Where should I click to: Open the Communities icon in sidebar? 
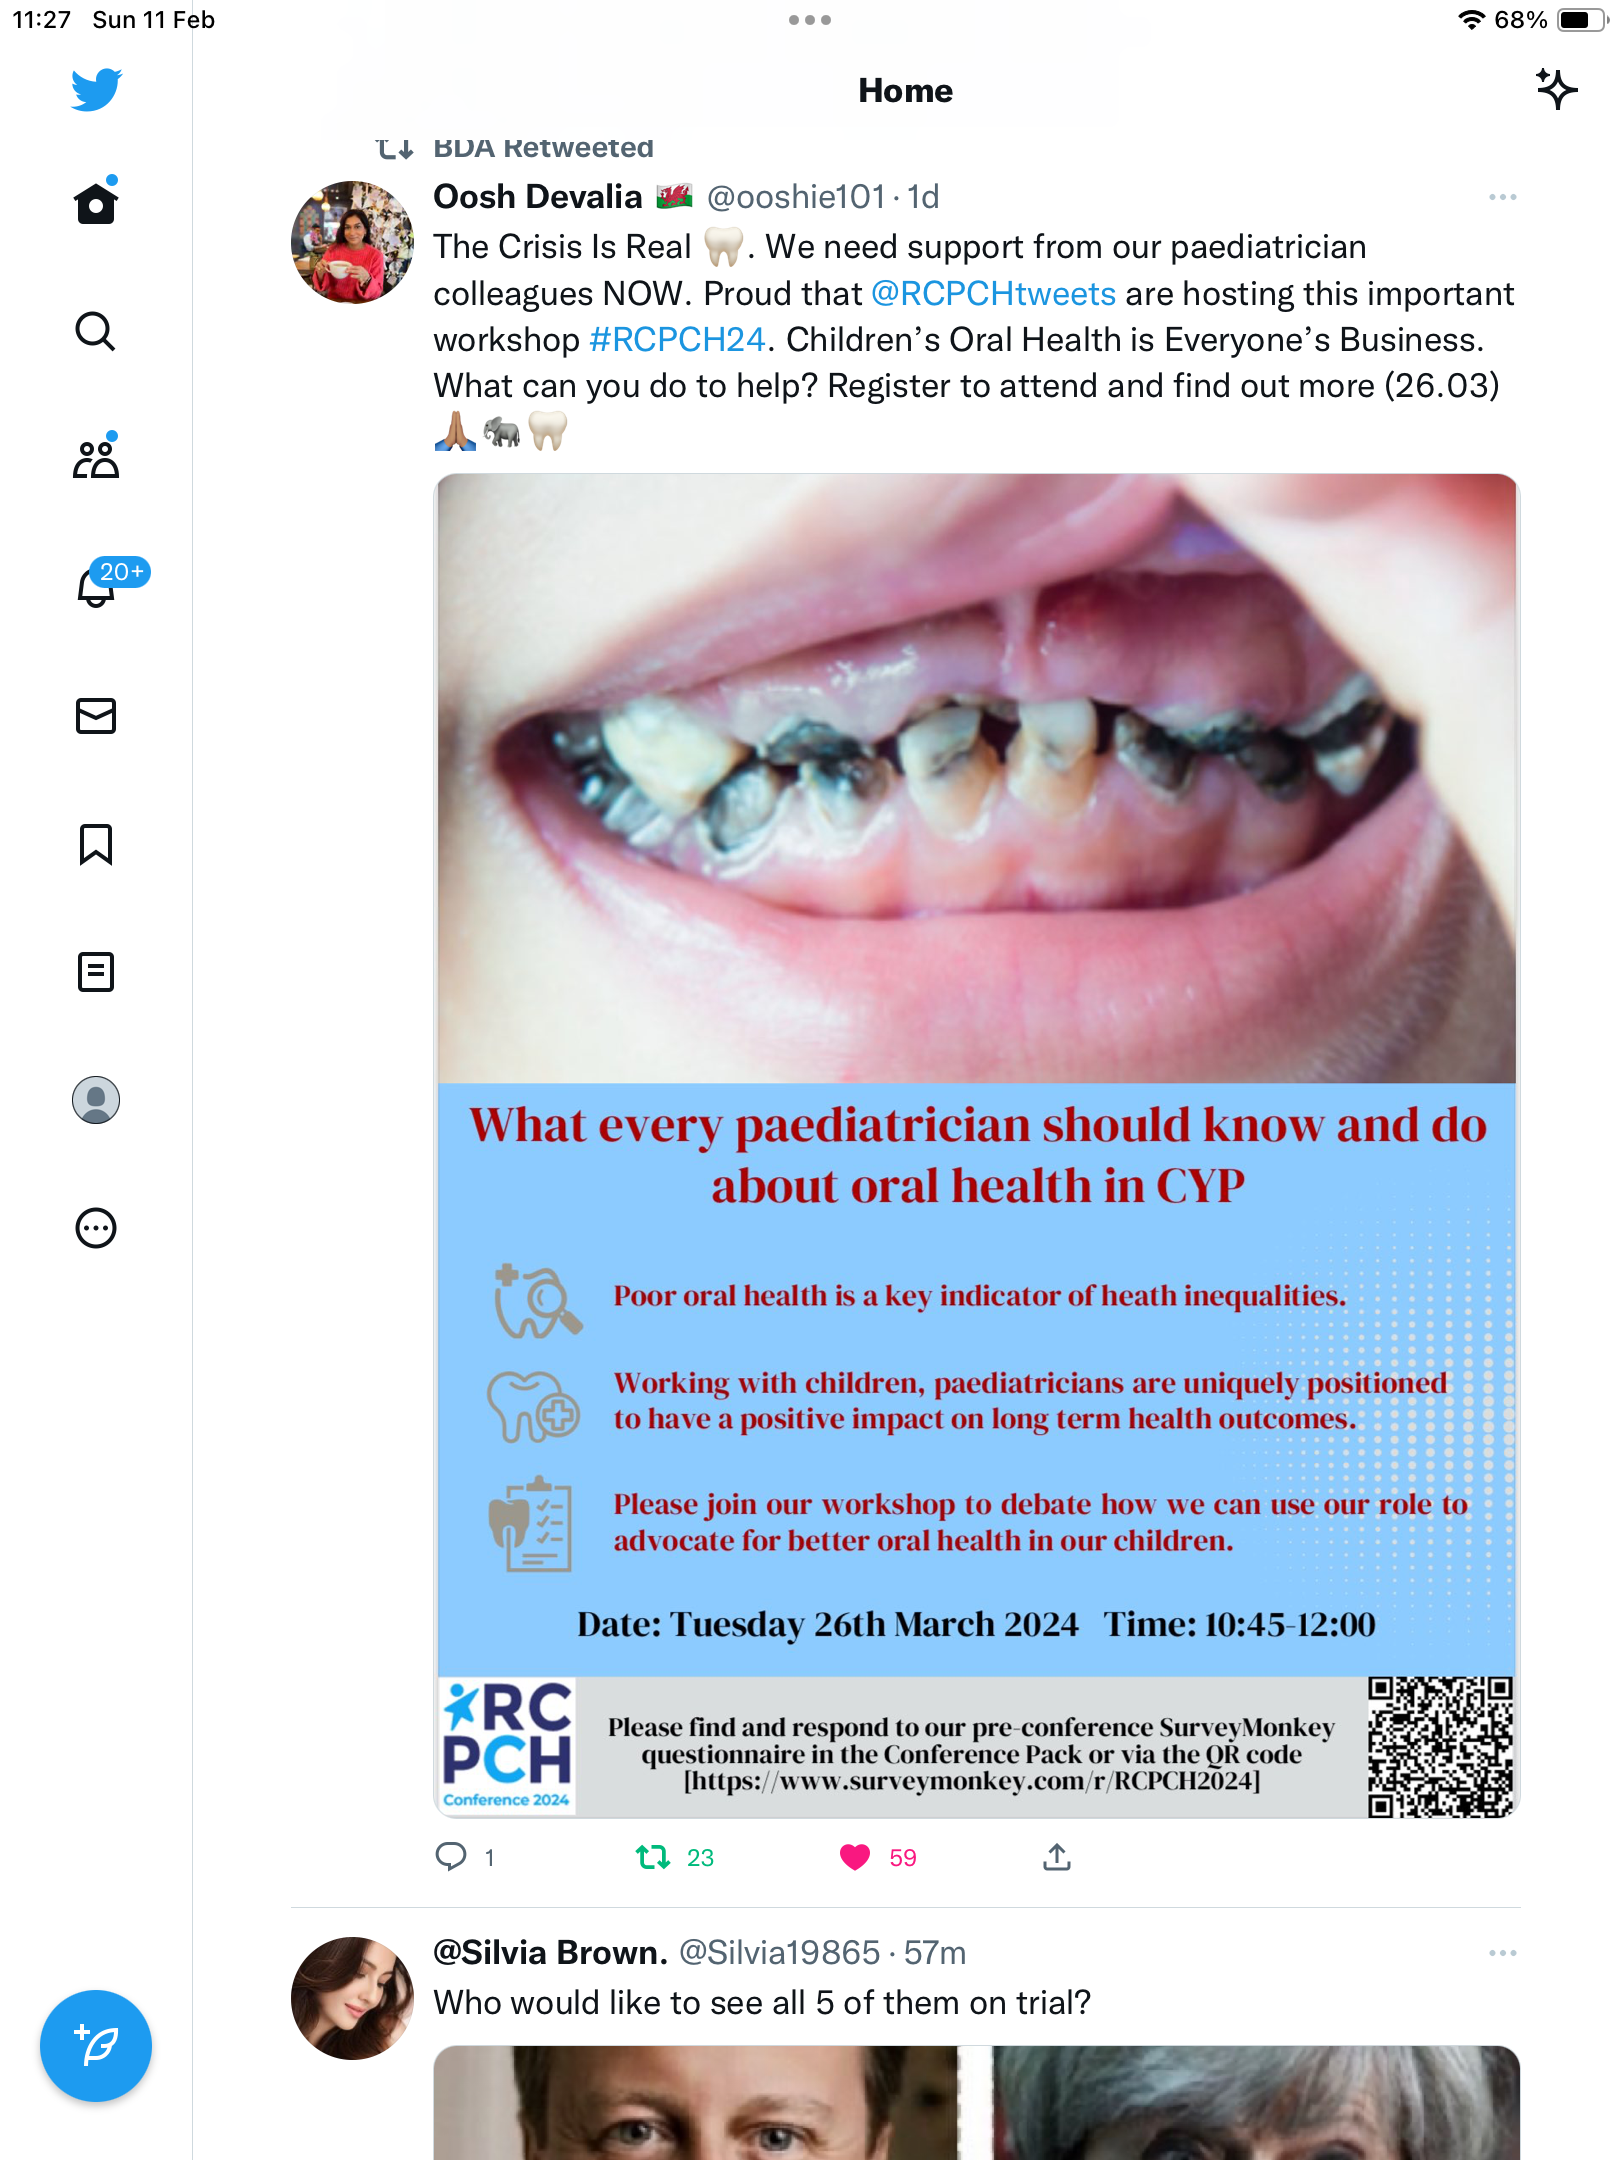96,458
